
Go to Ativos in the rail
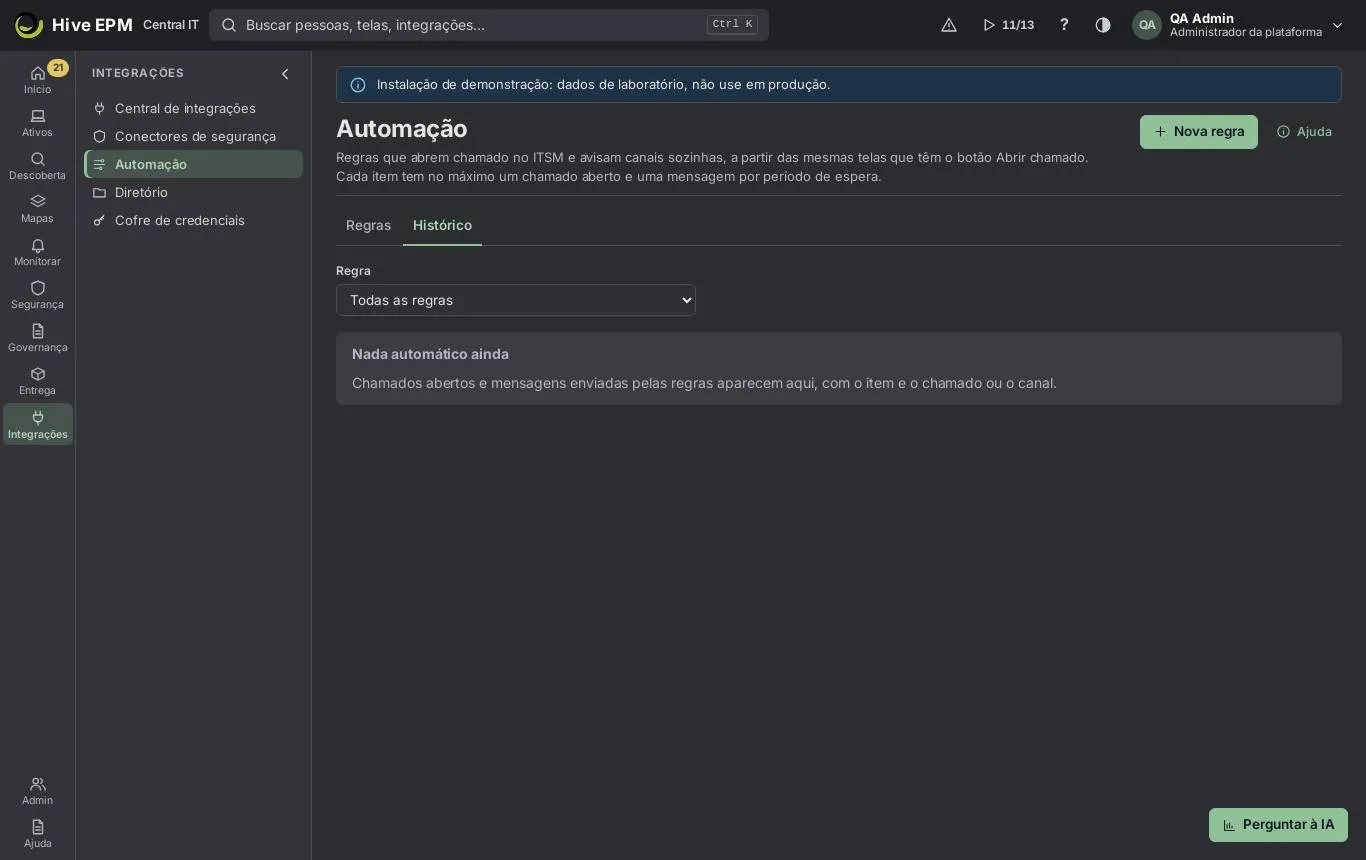(x=37, y=123)
